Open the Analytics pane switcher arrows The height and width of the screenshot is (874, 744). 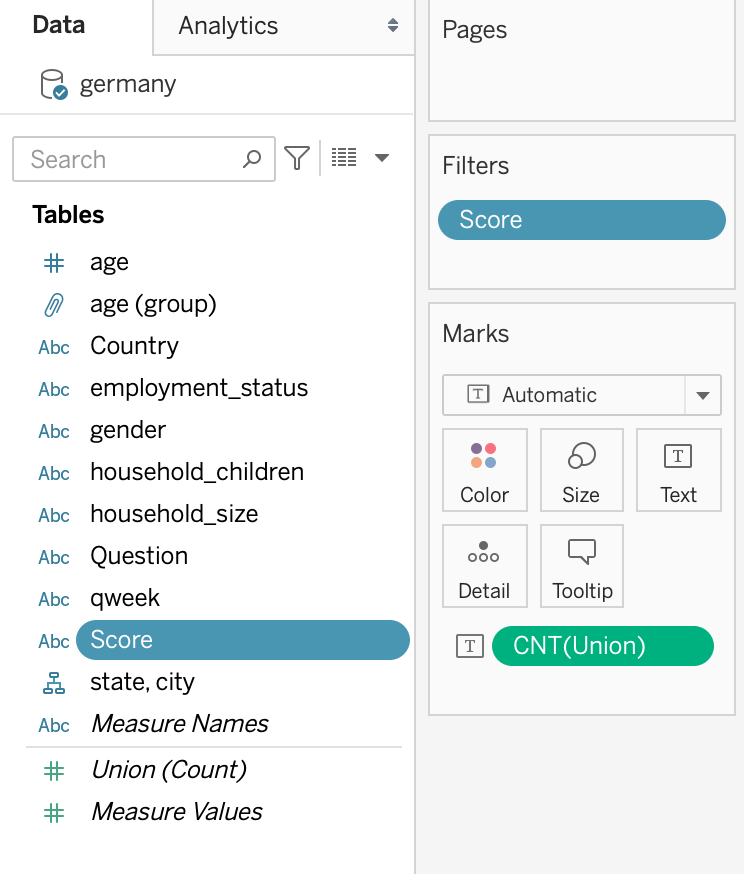point(393,26)
